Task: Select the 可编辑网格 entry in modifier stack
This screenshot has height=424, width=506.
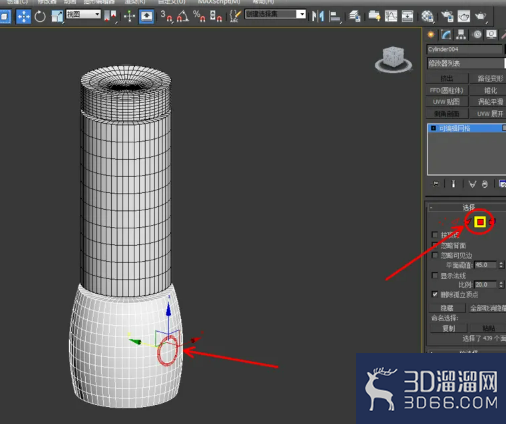Action: [x=467, y=128]
